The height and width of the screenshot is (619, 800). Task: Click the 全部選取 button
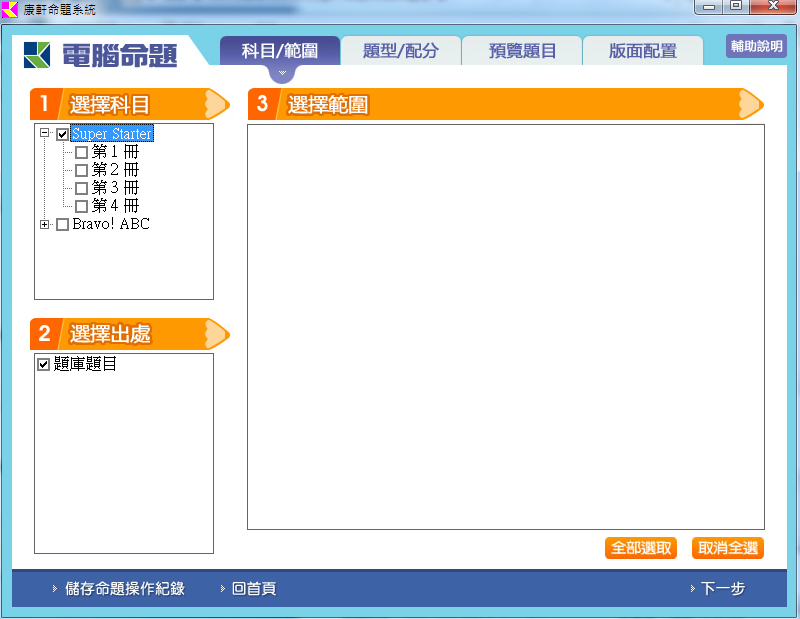(641, 548)
